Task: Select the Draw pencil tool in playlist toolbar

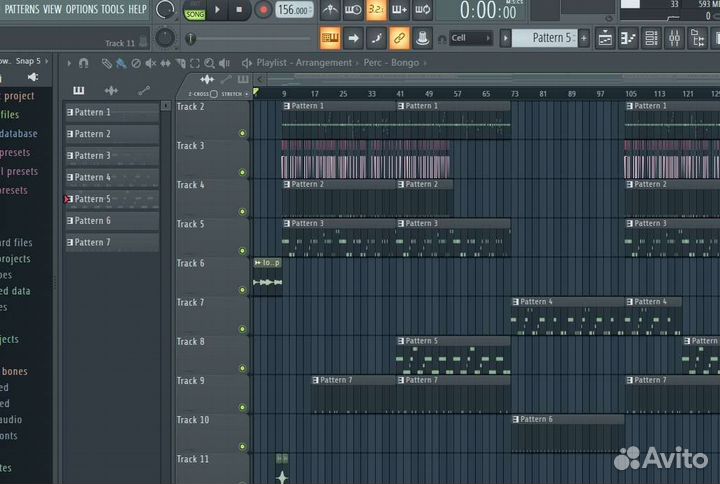Action: pos(108,63)
